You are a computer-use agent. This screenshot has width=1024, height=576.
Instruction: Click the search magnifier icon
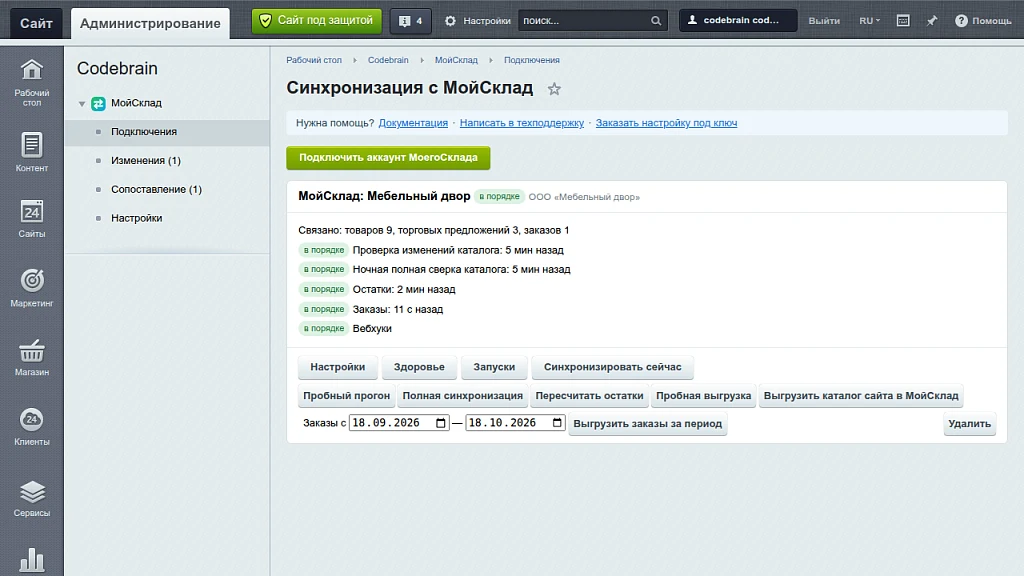pyautogui.click(x=656, y=21)
